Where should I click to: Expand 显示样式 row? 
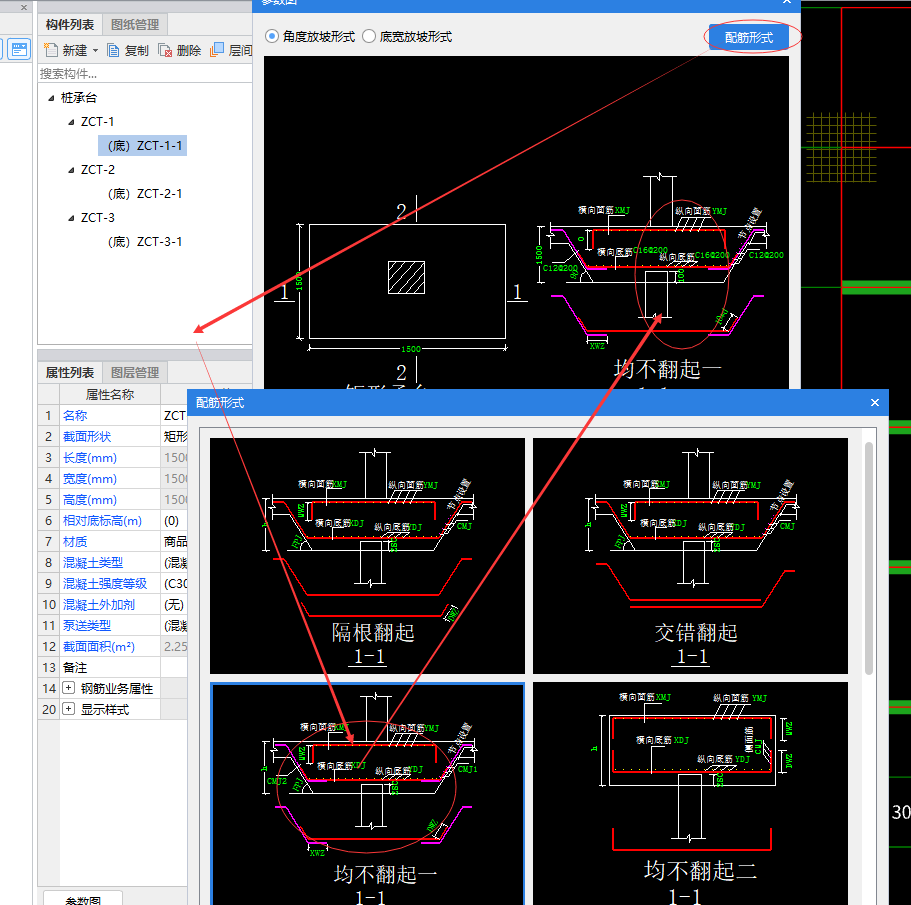[69, 709]
